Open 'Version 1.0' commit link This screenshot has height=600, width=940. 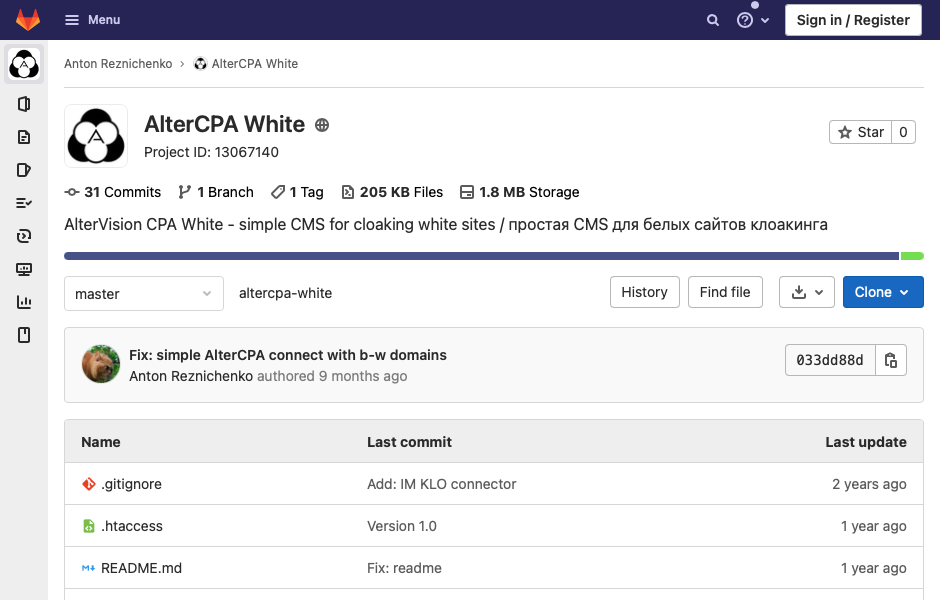click(402, 526)
